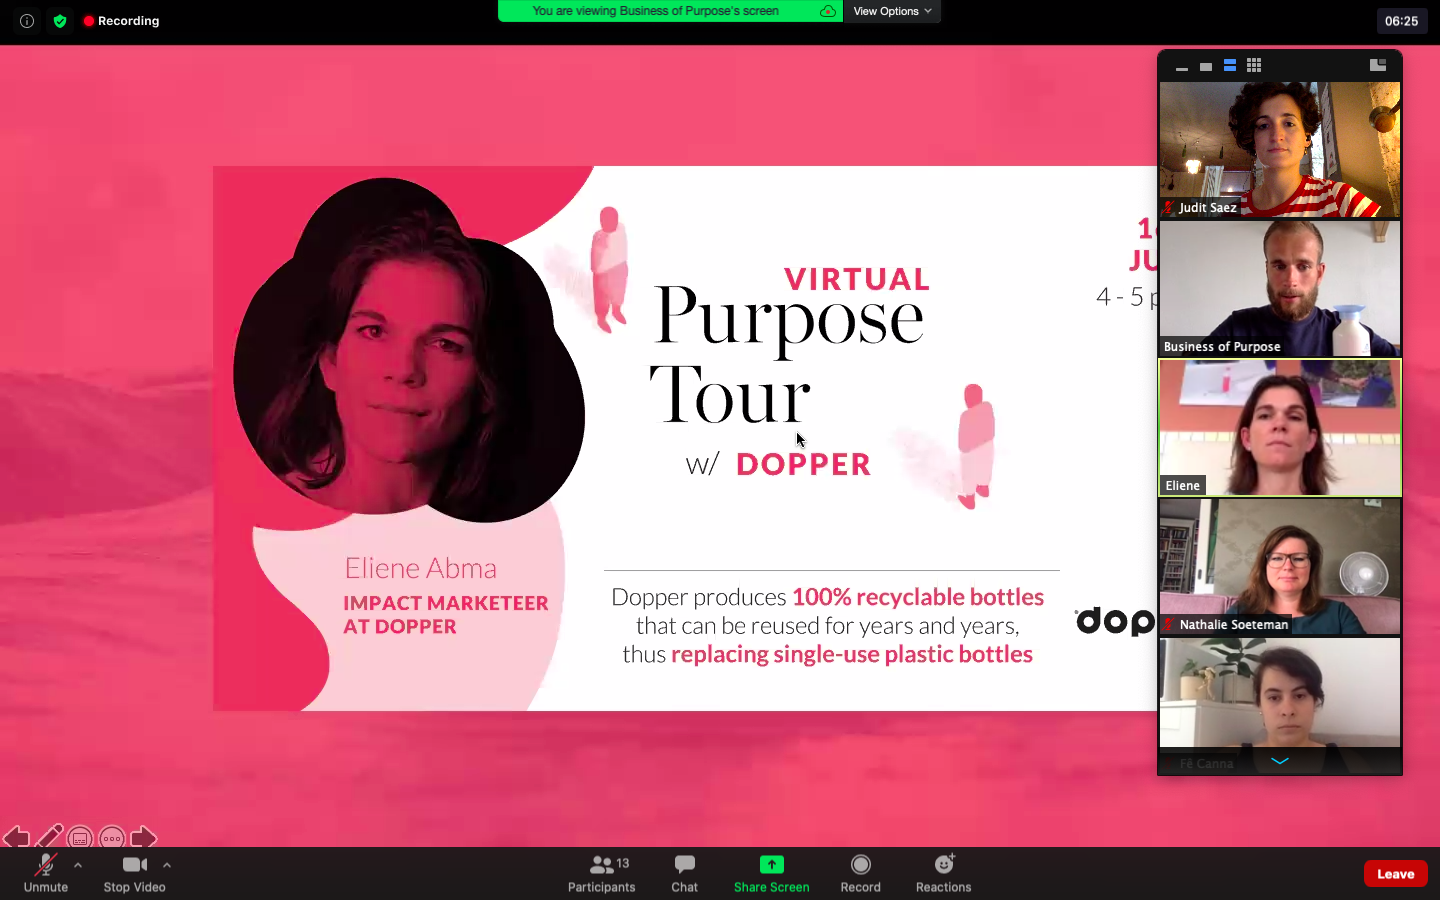This screenshot has height=900, width=1440.
Task: Select Eliene's highlighted video thumbnail
Action: (1280, 428)
